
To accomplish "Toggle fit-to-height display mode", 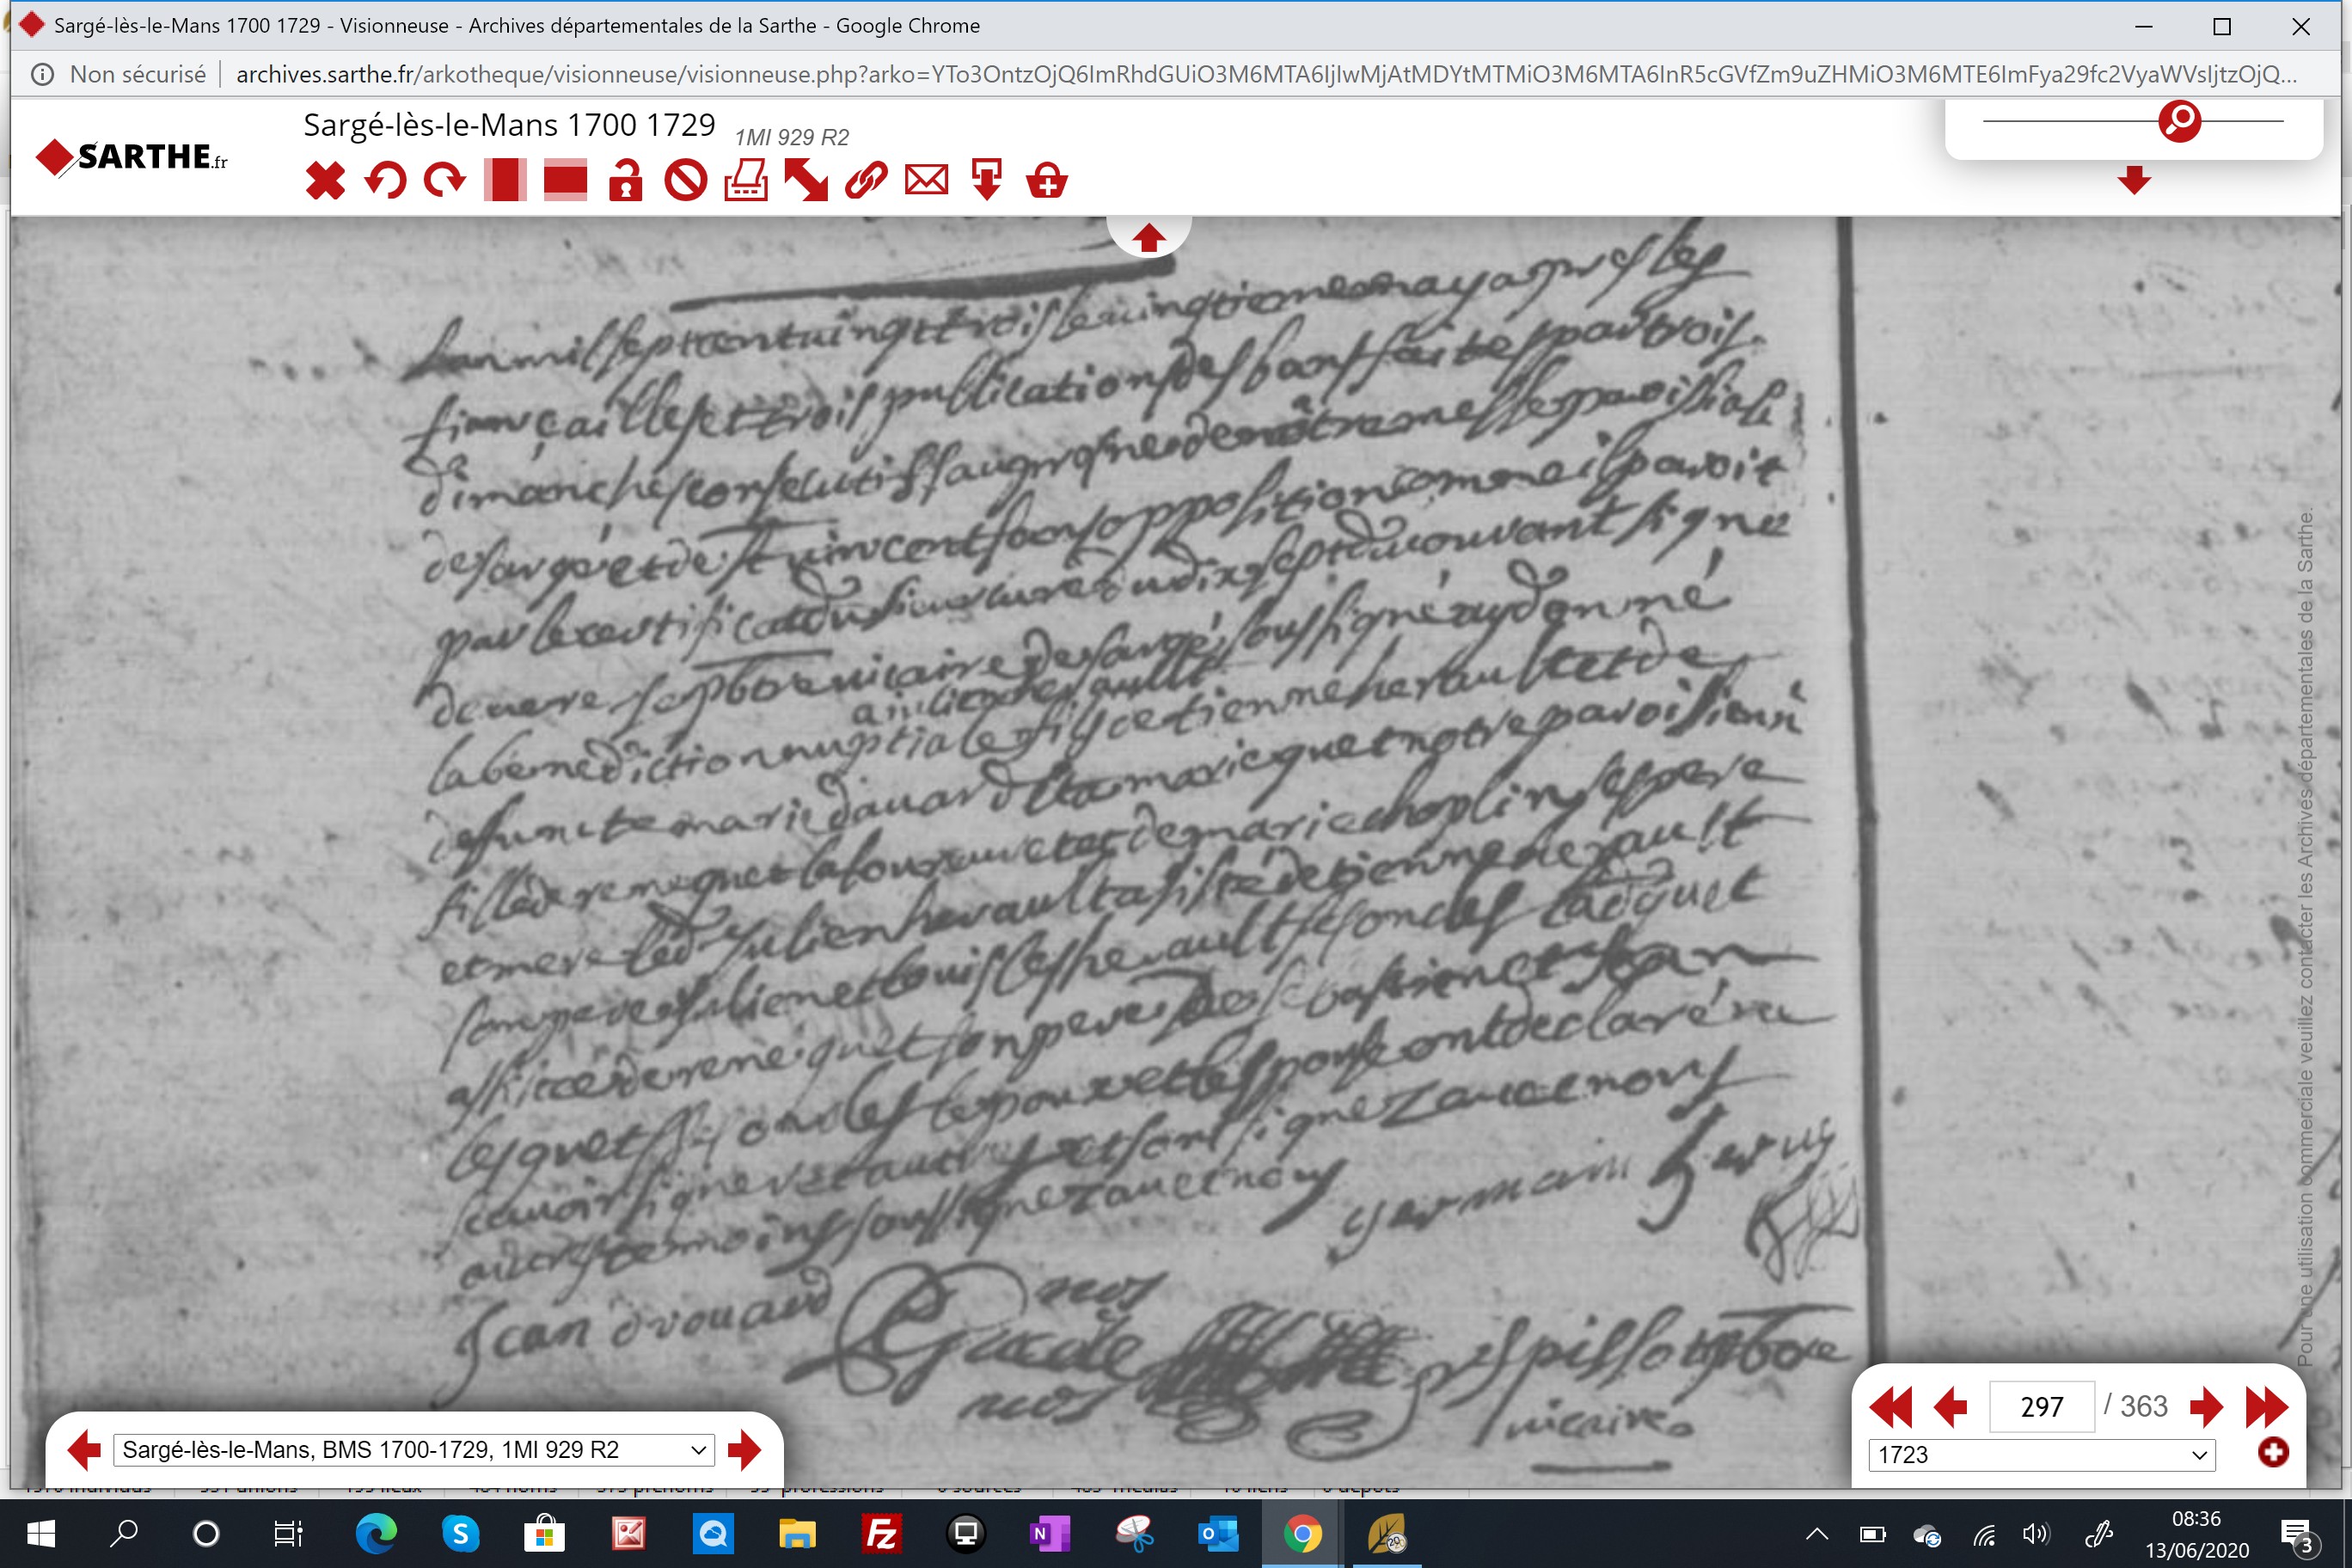I will tap(505, 181).
